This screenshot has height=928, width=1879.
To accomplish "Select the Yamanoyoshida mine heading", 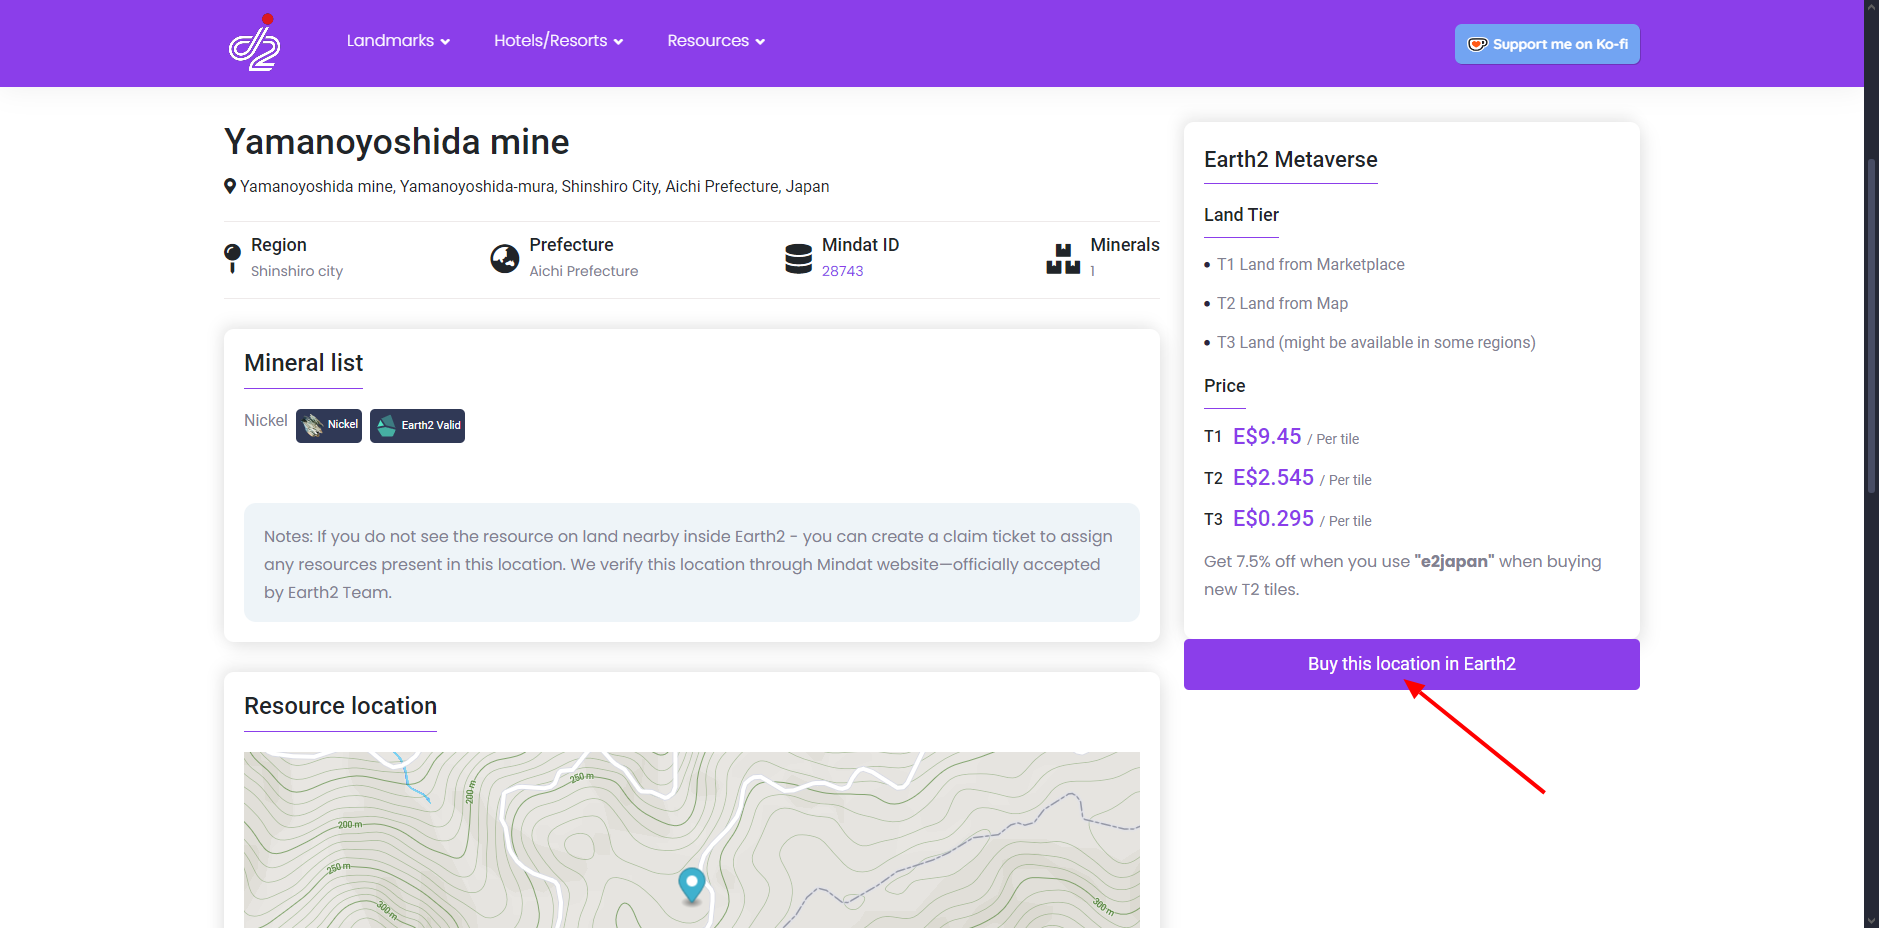I will [396, 142].
